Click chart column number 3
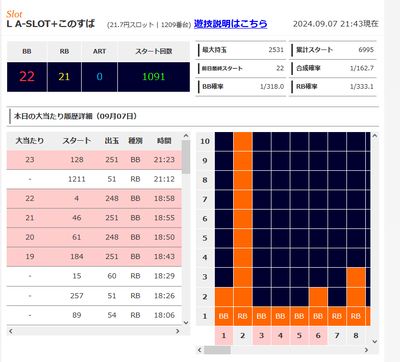 click(261, 336)
